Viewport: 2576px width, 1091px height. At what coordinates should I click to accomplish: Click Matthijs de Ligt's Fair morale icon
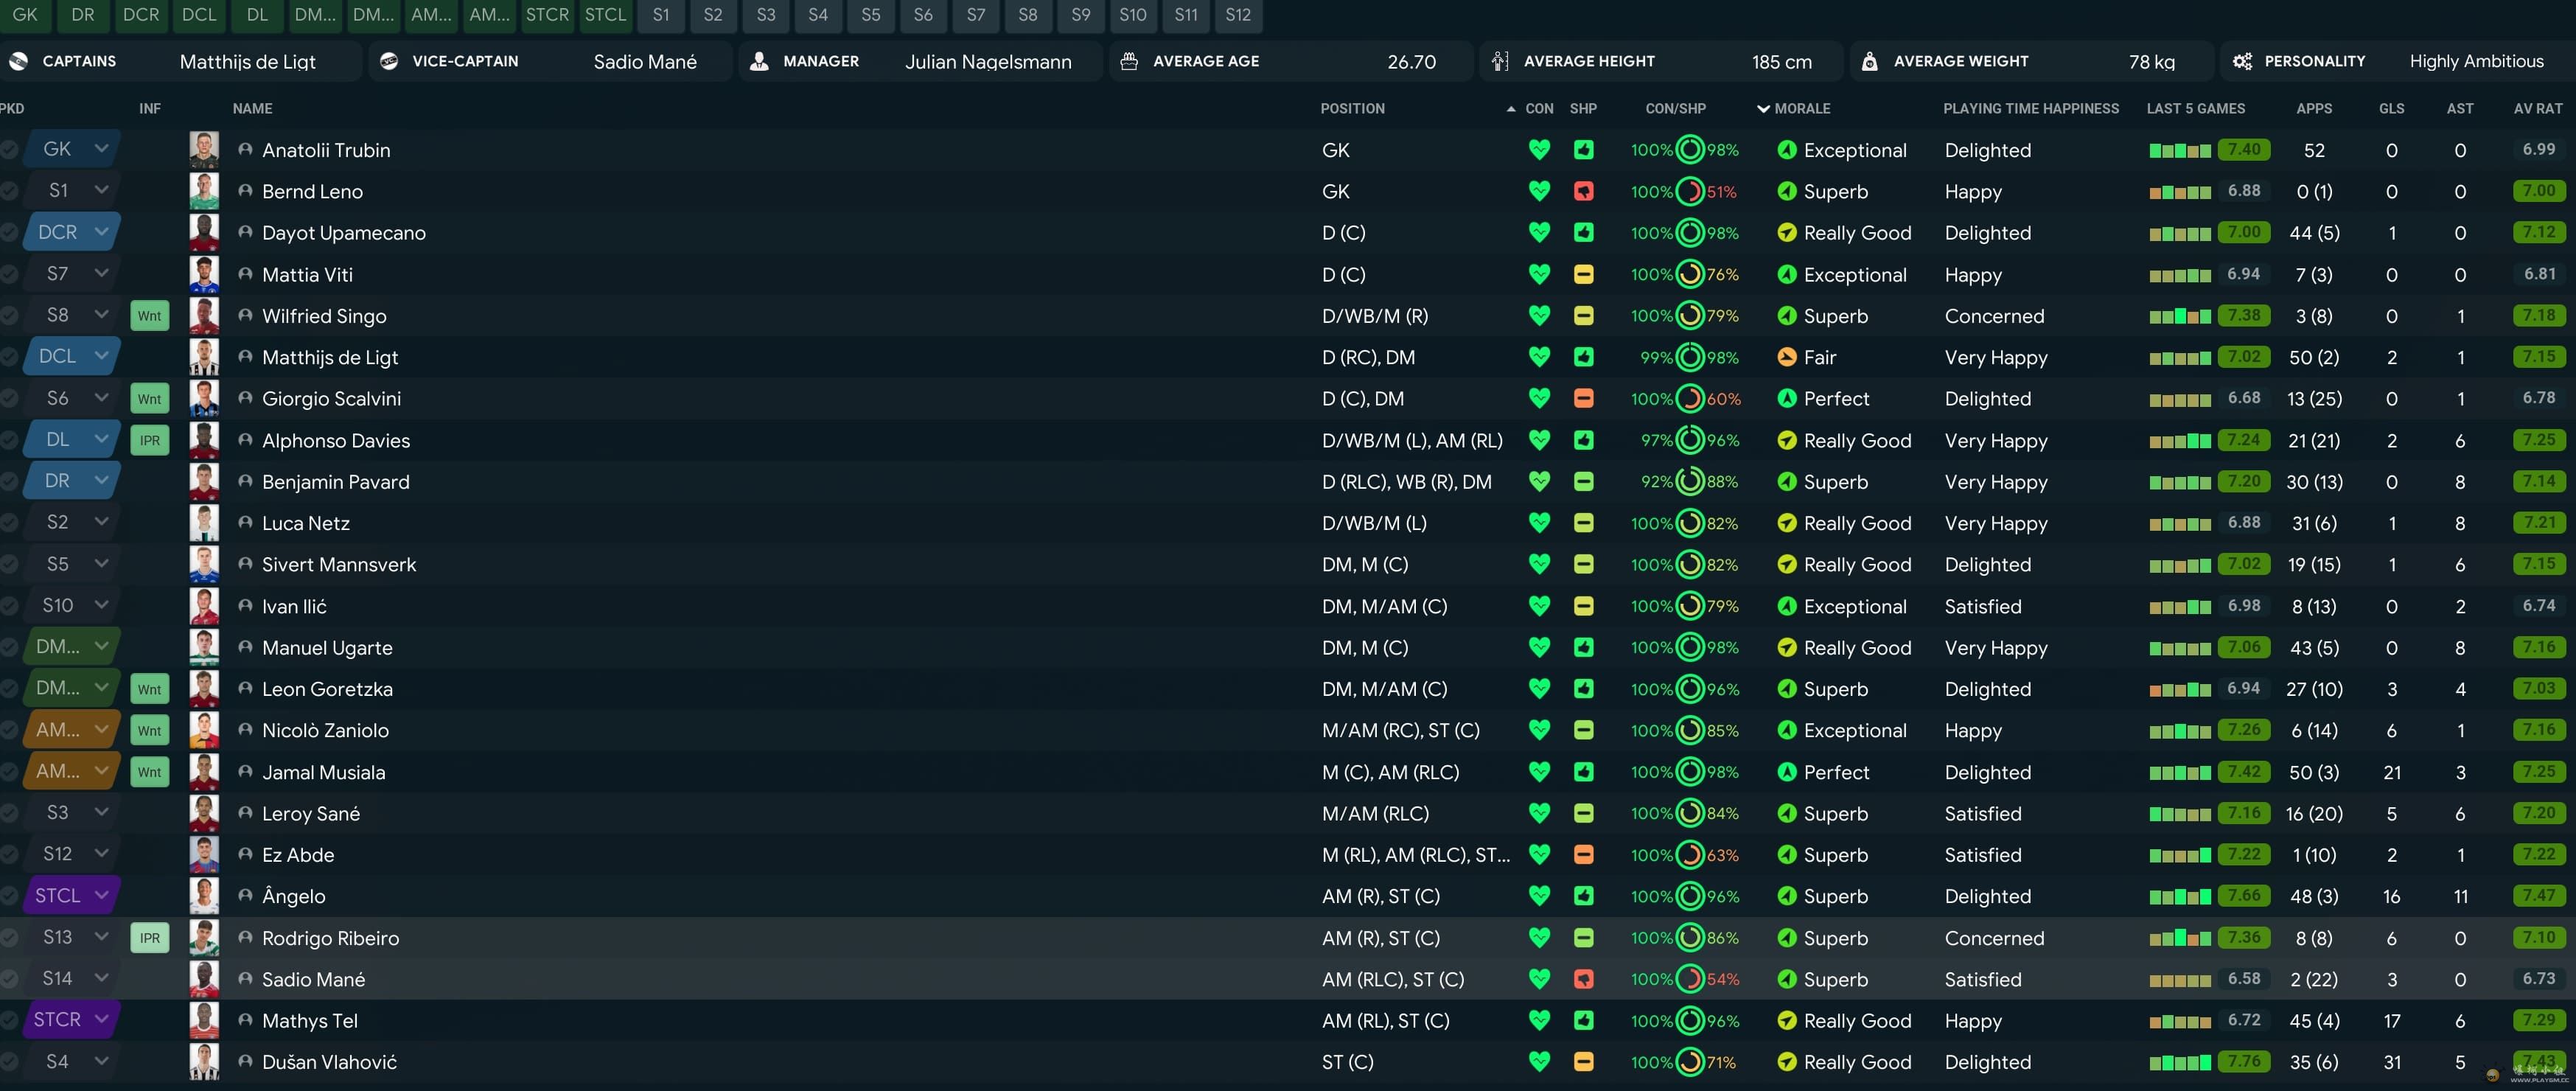click(1787, 357)
